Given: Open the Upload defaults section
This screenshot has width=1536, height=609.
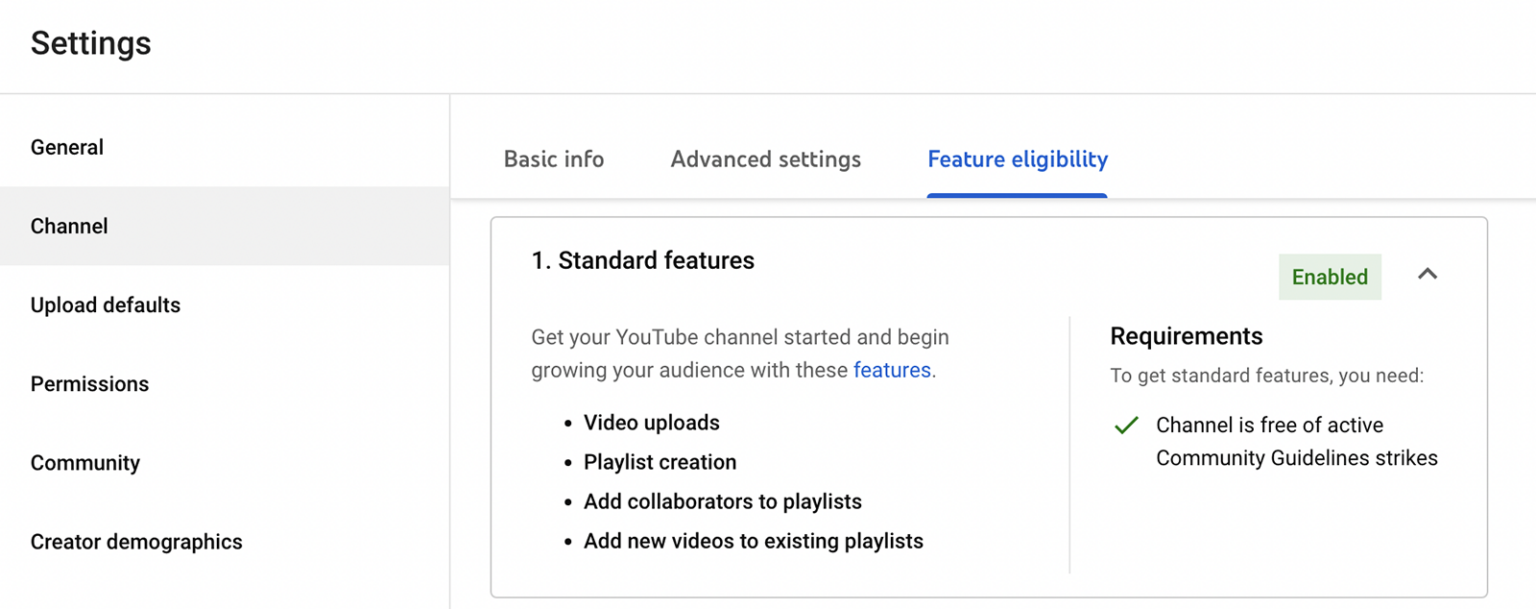Looking at the screenshot, I should coord(105,305).
